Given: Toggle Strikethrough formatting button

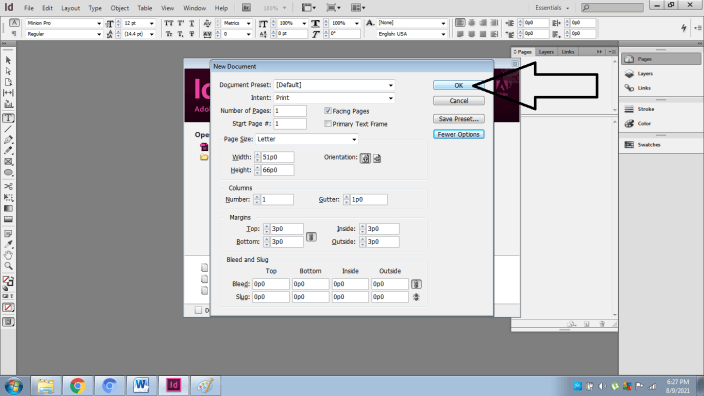Looking at the screenshot, I should (x=192, y=34).
